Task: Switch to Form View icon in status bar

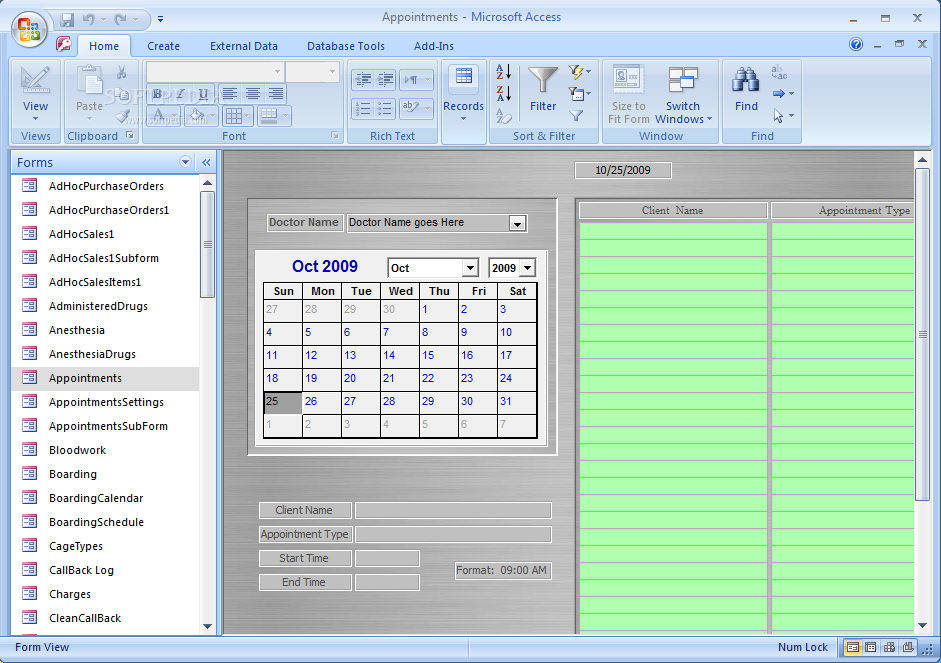Action: (x=852, y=647)
